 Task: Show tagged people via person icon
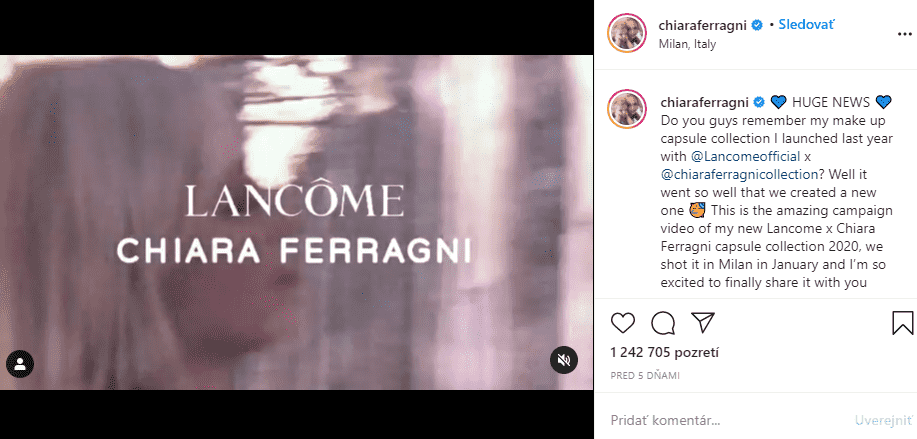(x=20, y=364)
